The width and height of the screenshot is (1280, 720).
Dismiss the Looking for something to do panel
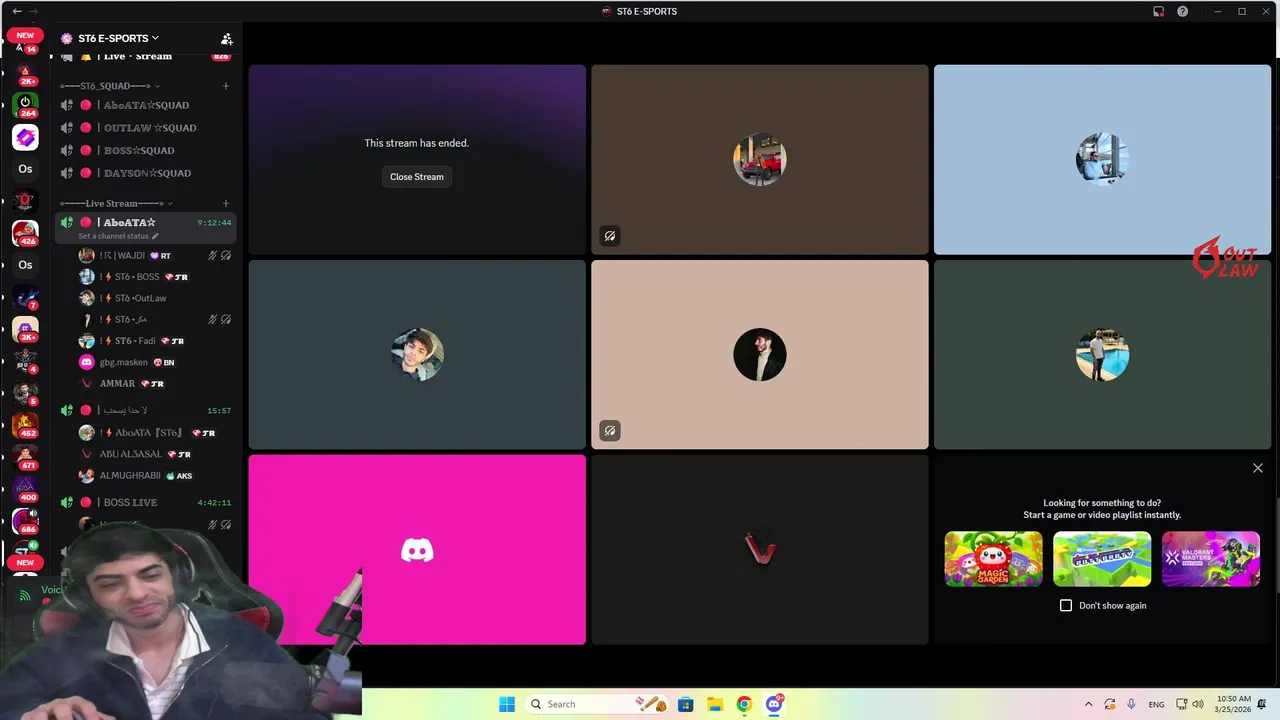tap(1258, 468)
